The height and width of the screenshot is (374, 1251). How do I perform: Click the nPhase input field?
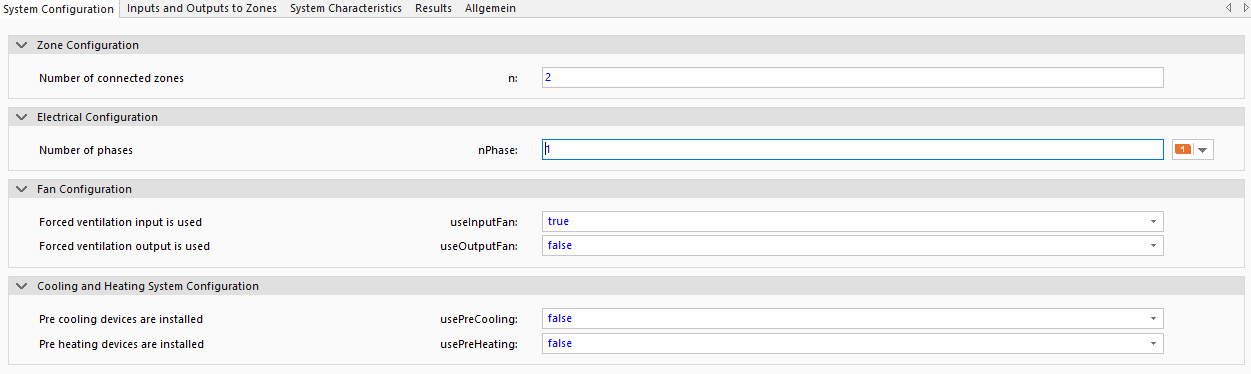point(853,150)
